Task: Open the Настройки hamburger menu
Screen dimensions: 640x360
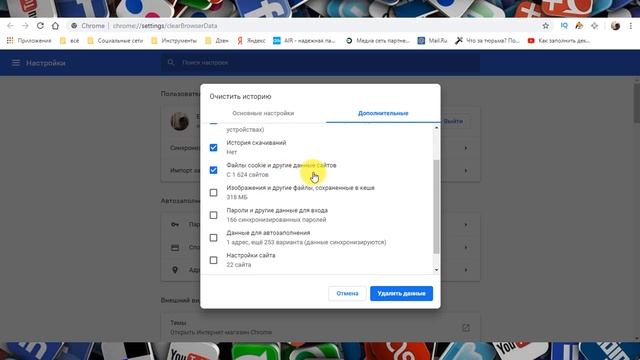Action: click(x=16, y=63)
